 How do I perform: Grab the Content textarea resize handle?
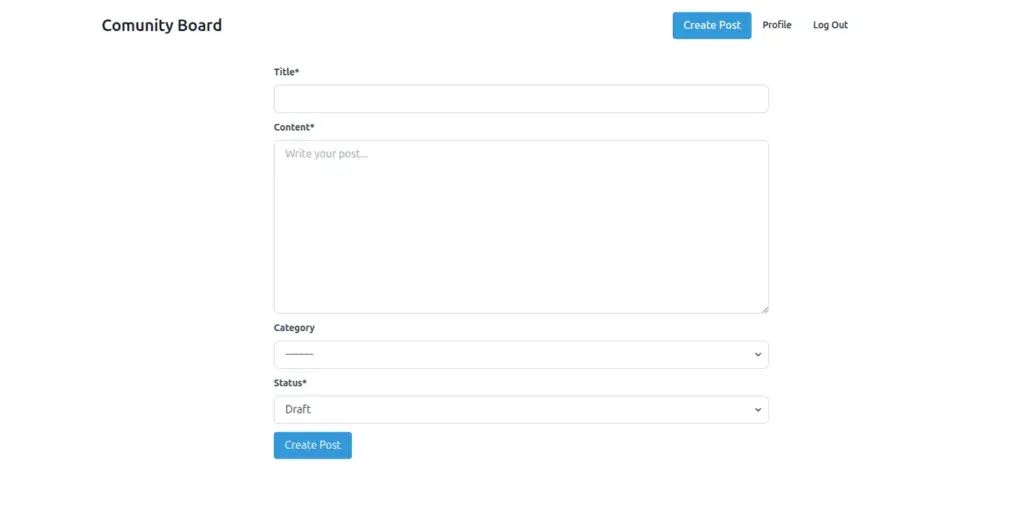(x=764, y=309)
